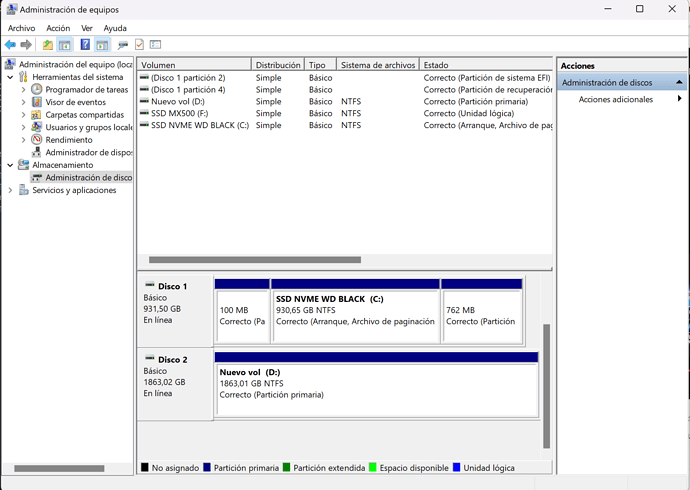Click the Visor de eventos icon

pyautogui.click(x=37, y=102)
